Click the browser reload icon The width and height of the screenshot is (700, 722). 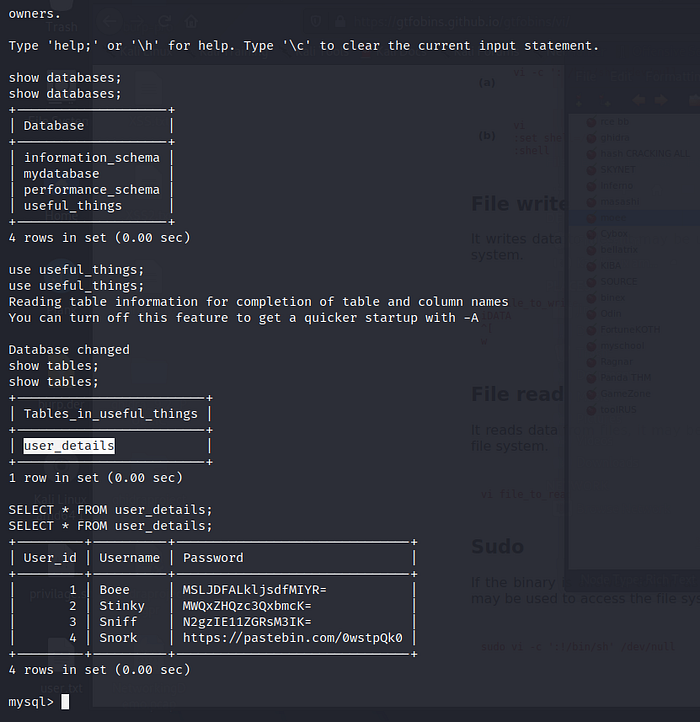point(166,22)
